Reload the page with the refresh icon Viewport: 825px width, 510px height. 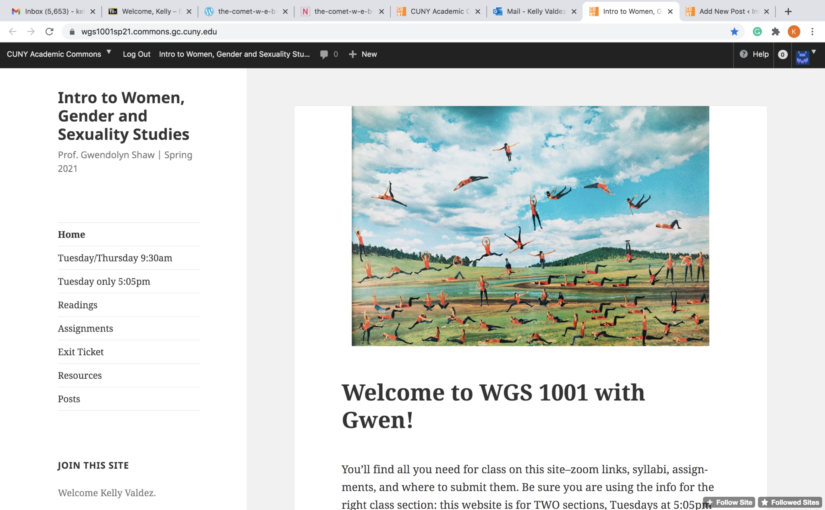(x=49, y=32)
